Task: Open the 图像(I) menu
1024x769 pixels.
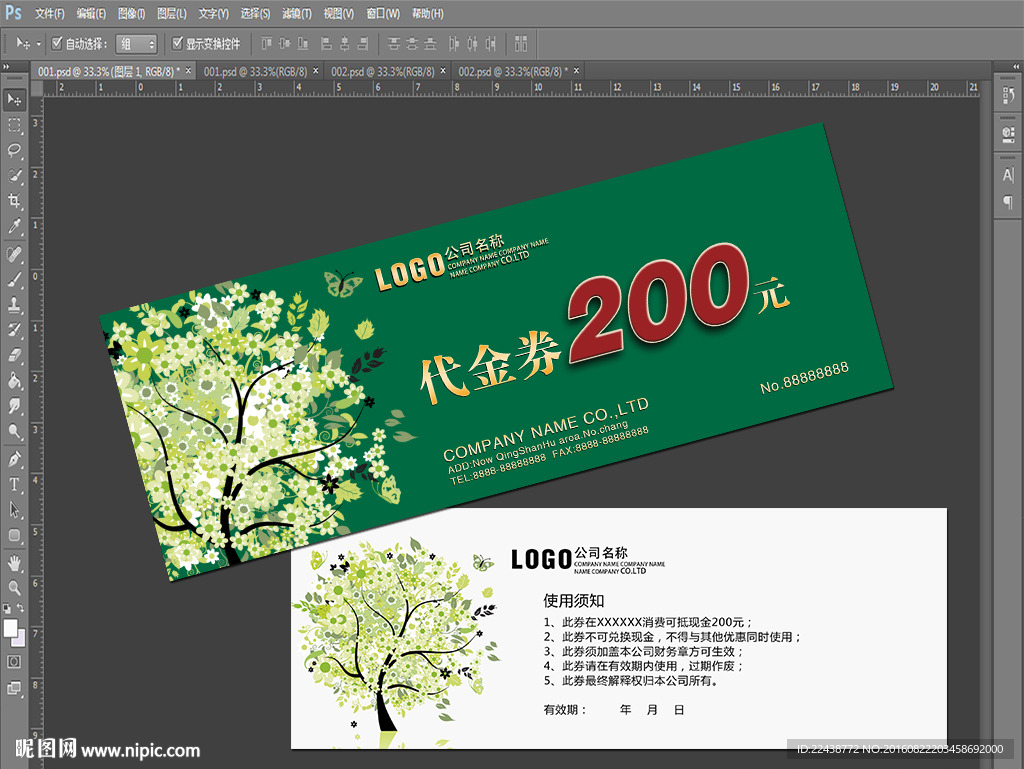Action: 131,13
